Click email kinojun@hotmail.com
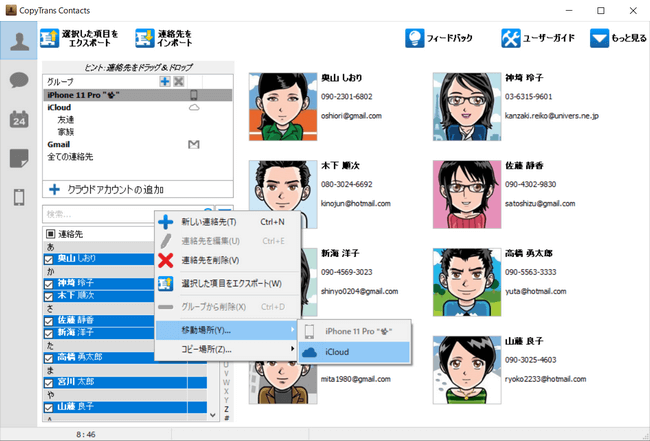Image resolution: width=650 pixels, height=441 pixels. tap(356, 204)
